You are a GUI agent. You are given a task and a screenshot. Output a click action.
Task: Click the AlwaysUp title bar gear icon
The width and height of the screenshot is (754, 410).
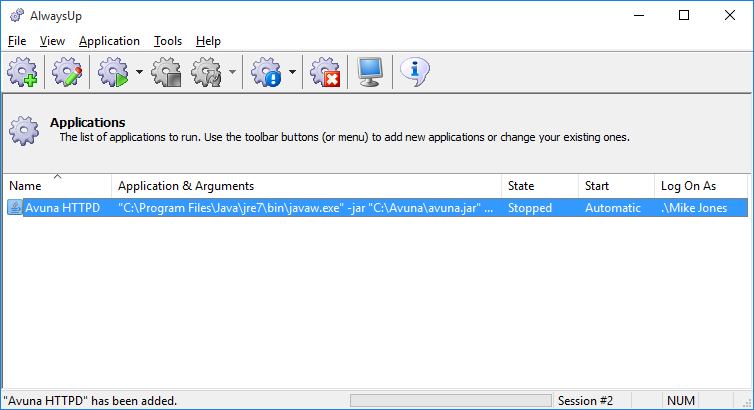(x=17, y=15)
